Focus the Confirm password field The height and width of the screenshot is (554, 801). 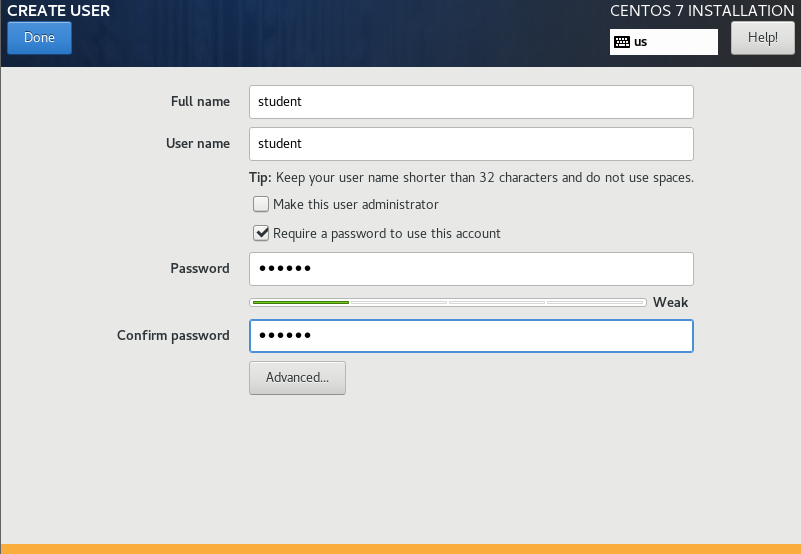point(471,336)
